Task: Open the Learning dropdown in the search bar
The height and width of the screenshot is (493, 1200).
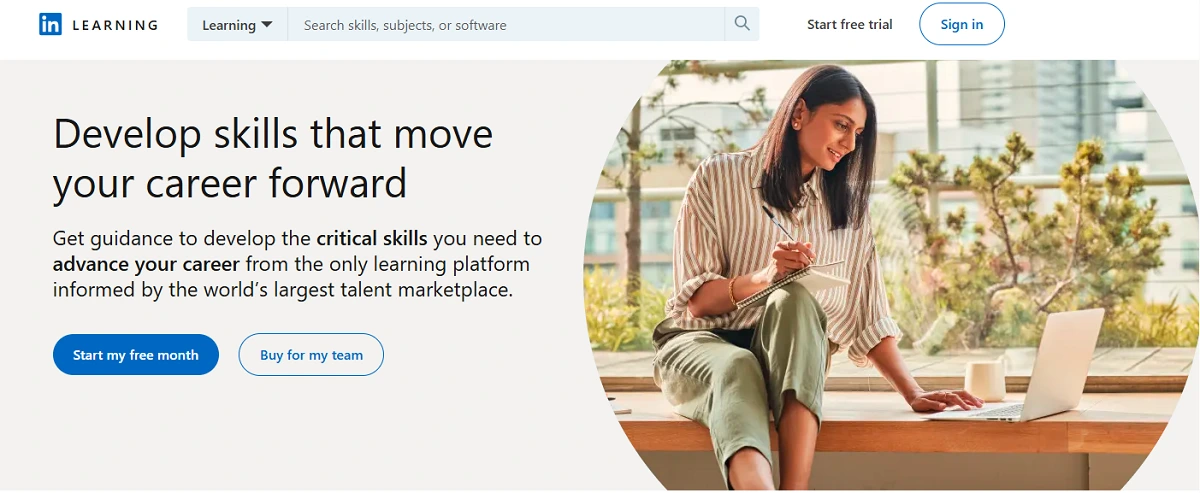Action: click(237, 25)
